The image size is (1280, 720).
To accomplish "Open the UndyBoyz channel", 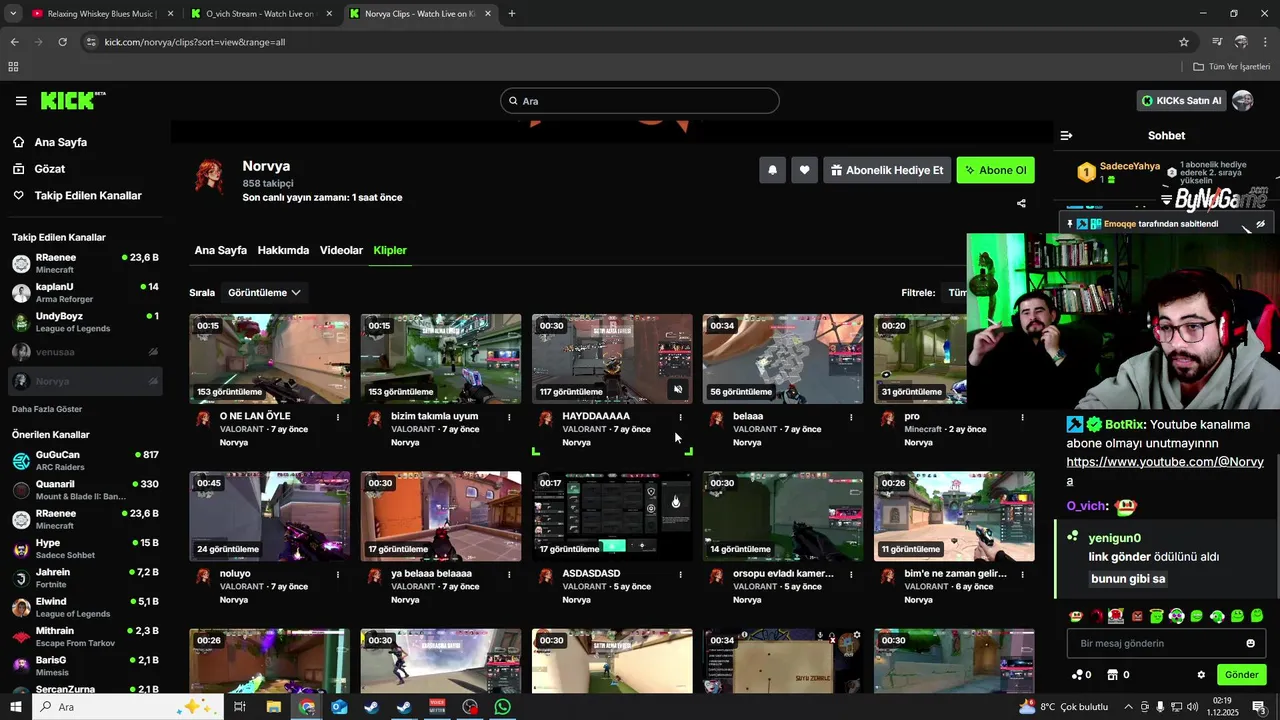I will 85,322.
